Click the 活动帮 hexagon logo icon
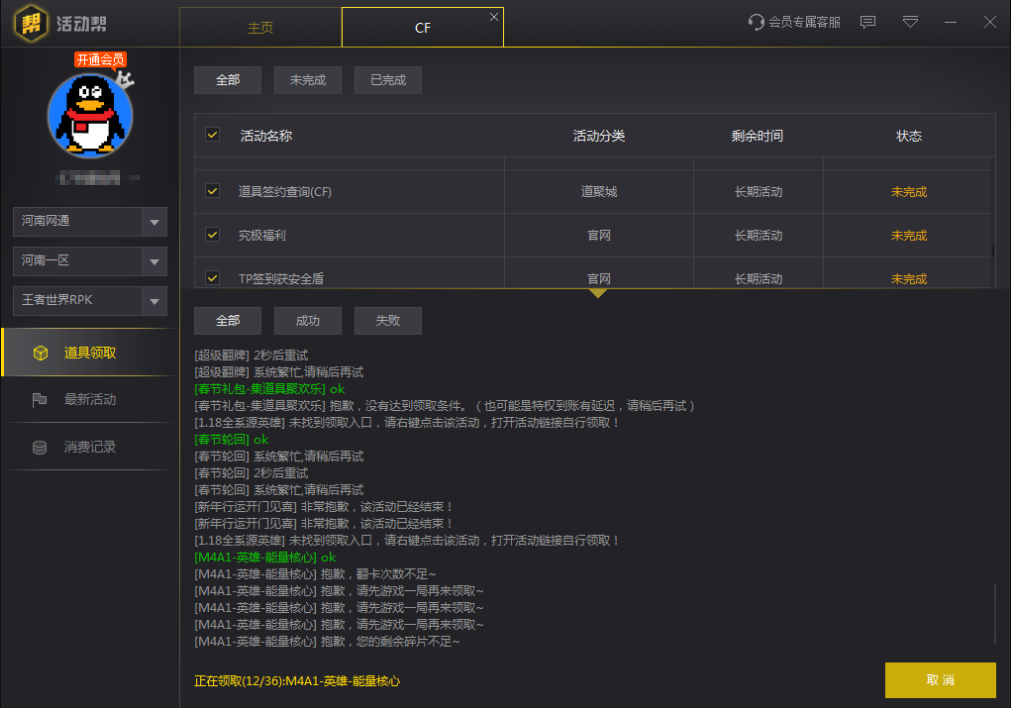This screenshot has height=708, width=1011. tap(31, 23)
